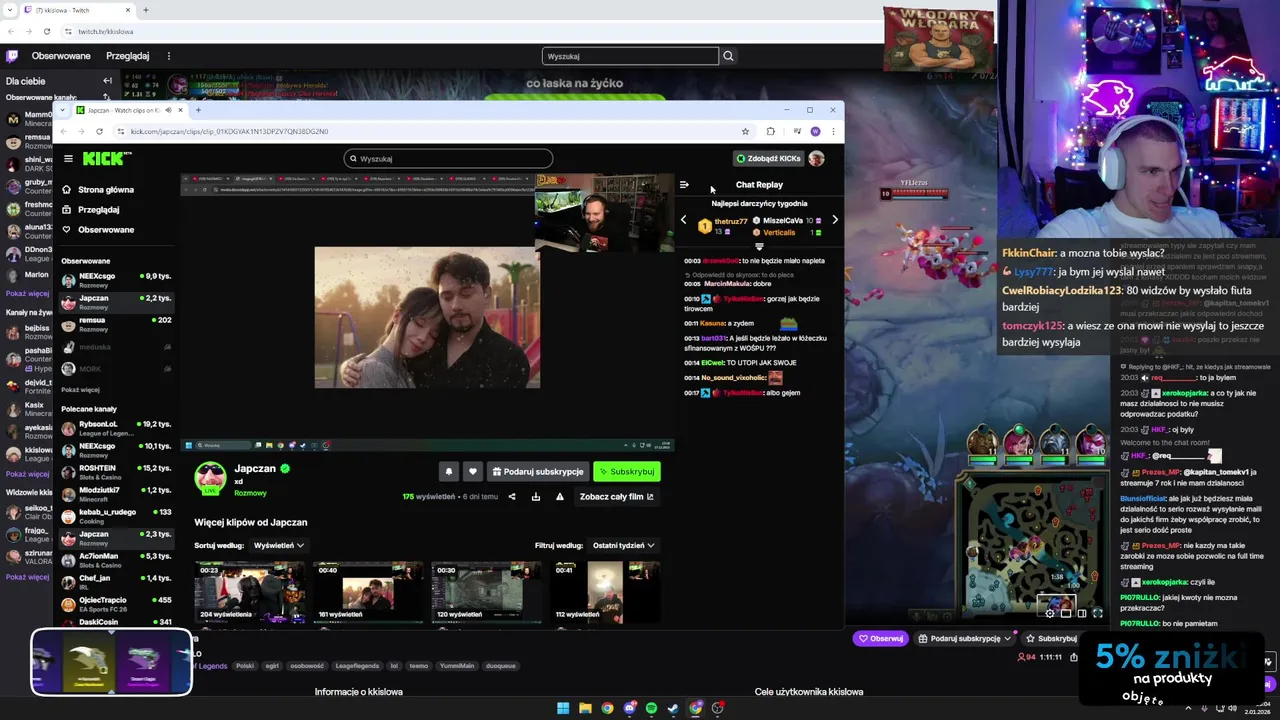
Task: Open Twitch Podaruj subskrypcję dropdown
Action: click(x=966, y=638)
